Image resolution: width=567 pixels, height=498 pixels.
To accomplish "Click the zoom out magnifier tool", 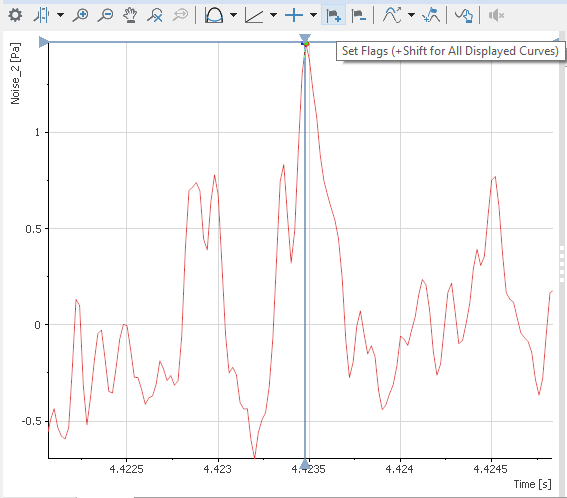I will click(106, 15).
